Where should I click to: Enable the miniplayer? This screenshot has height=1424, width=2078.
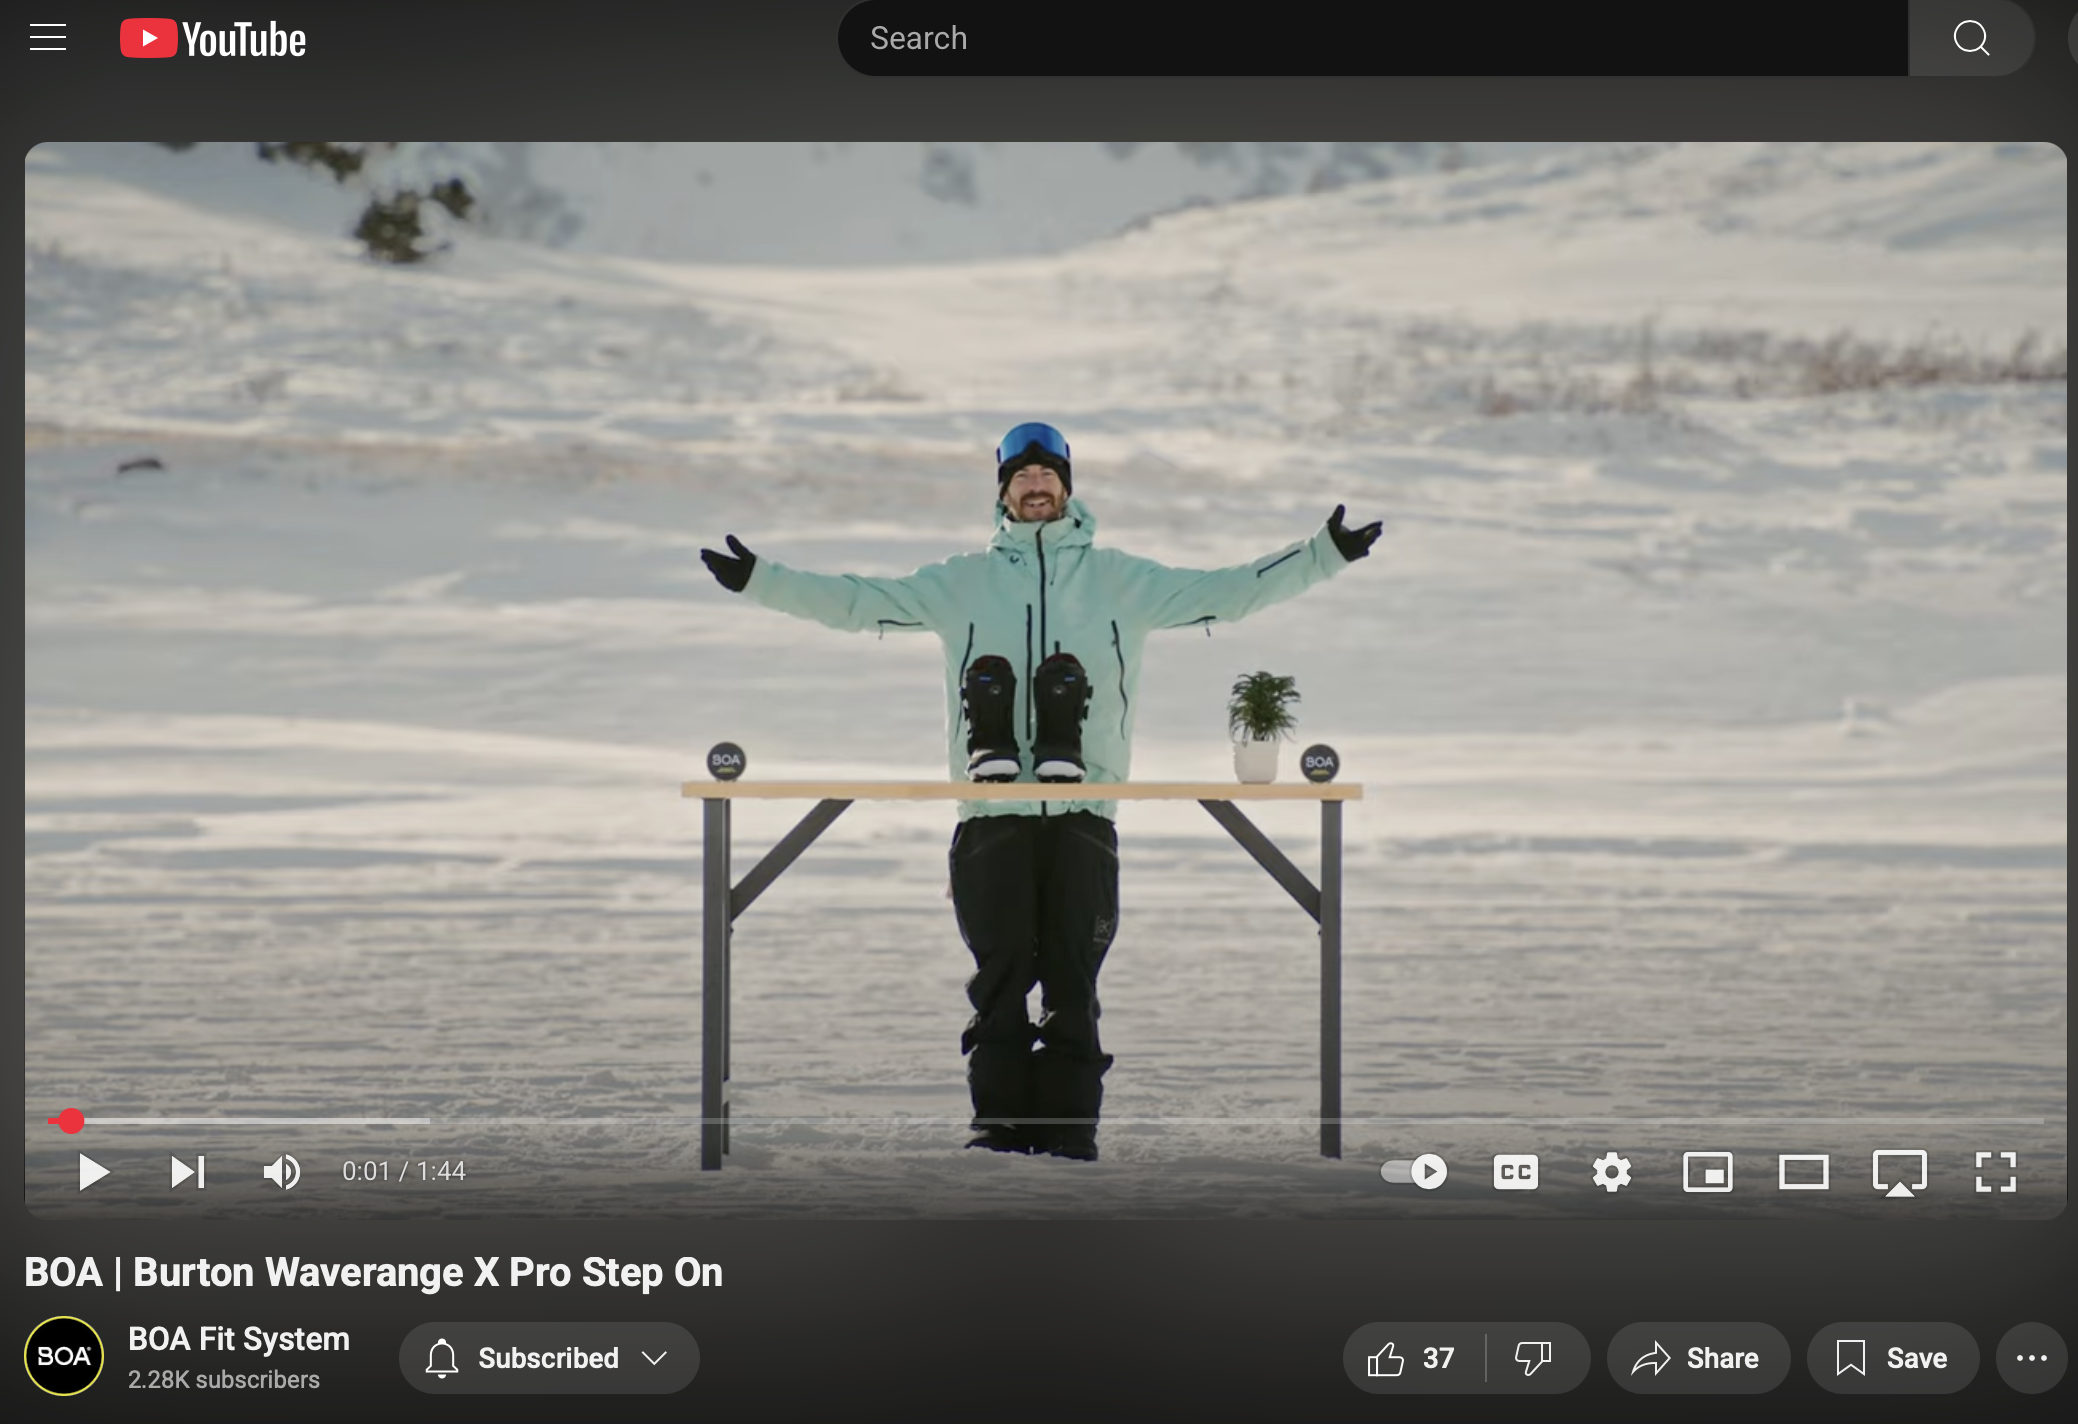pos(1707,1172)
